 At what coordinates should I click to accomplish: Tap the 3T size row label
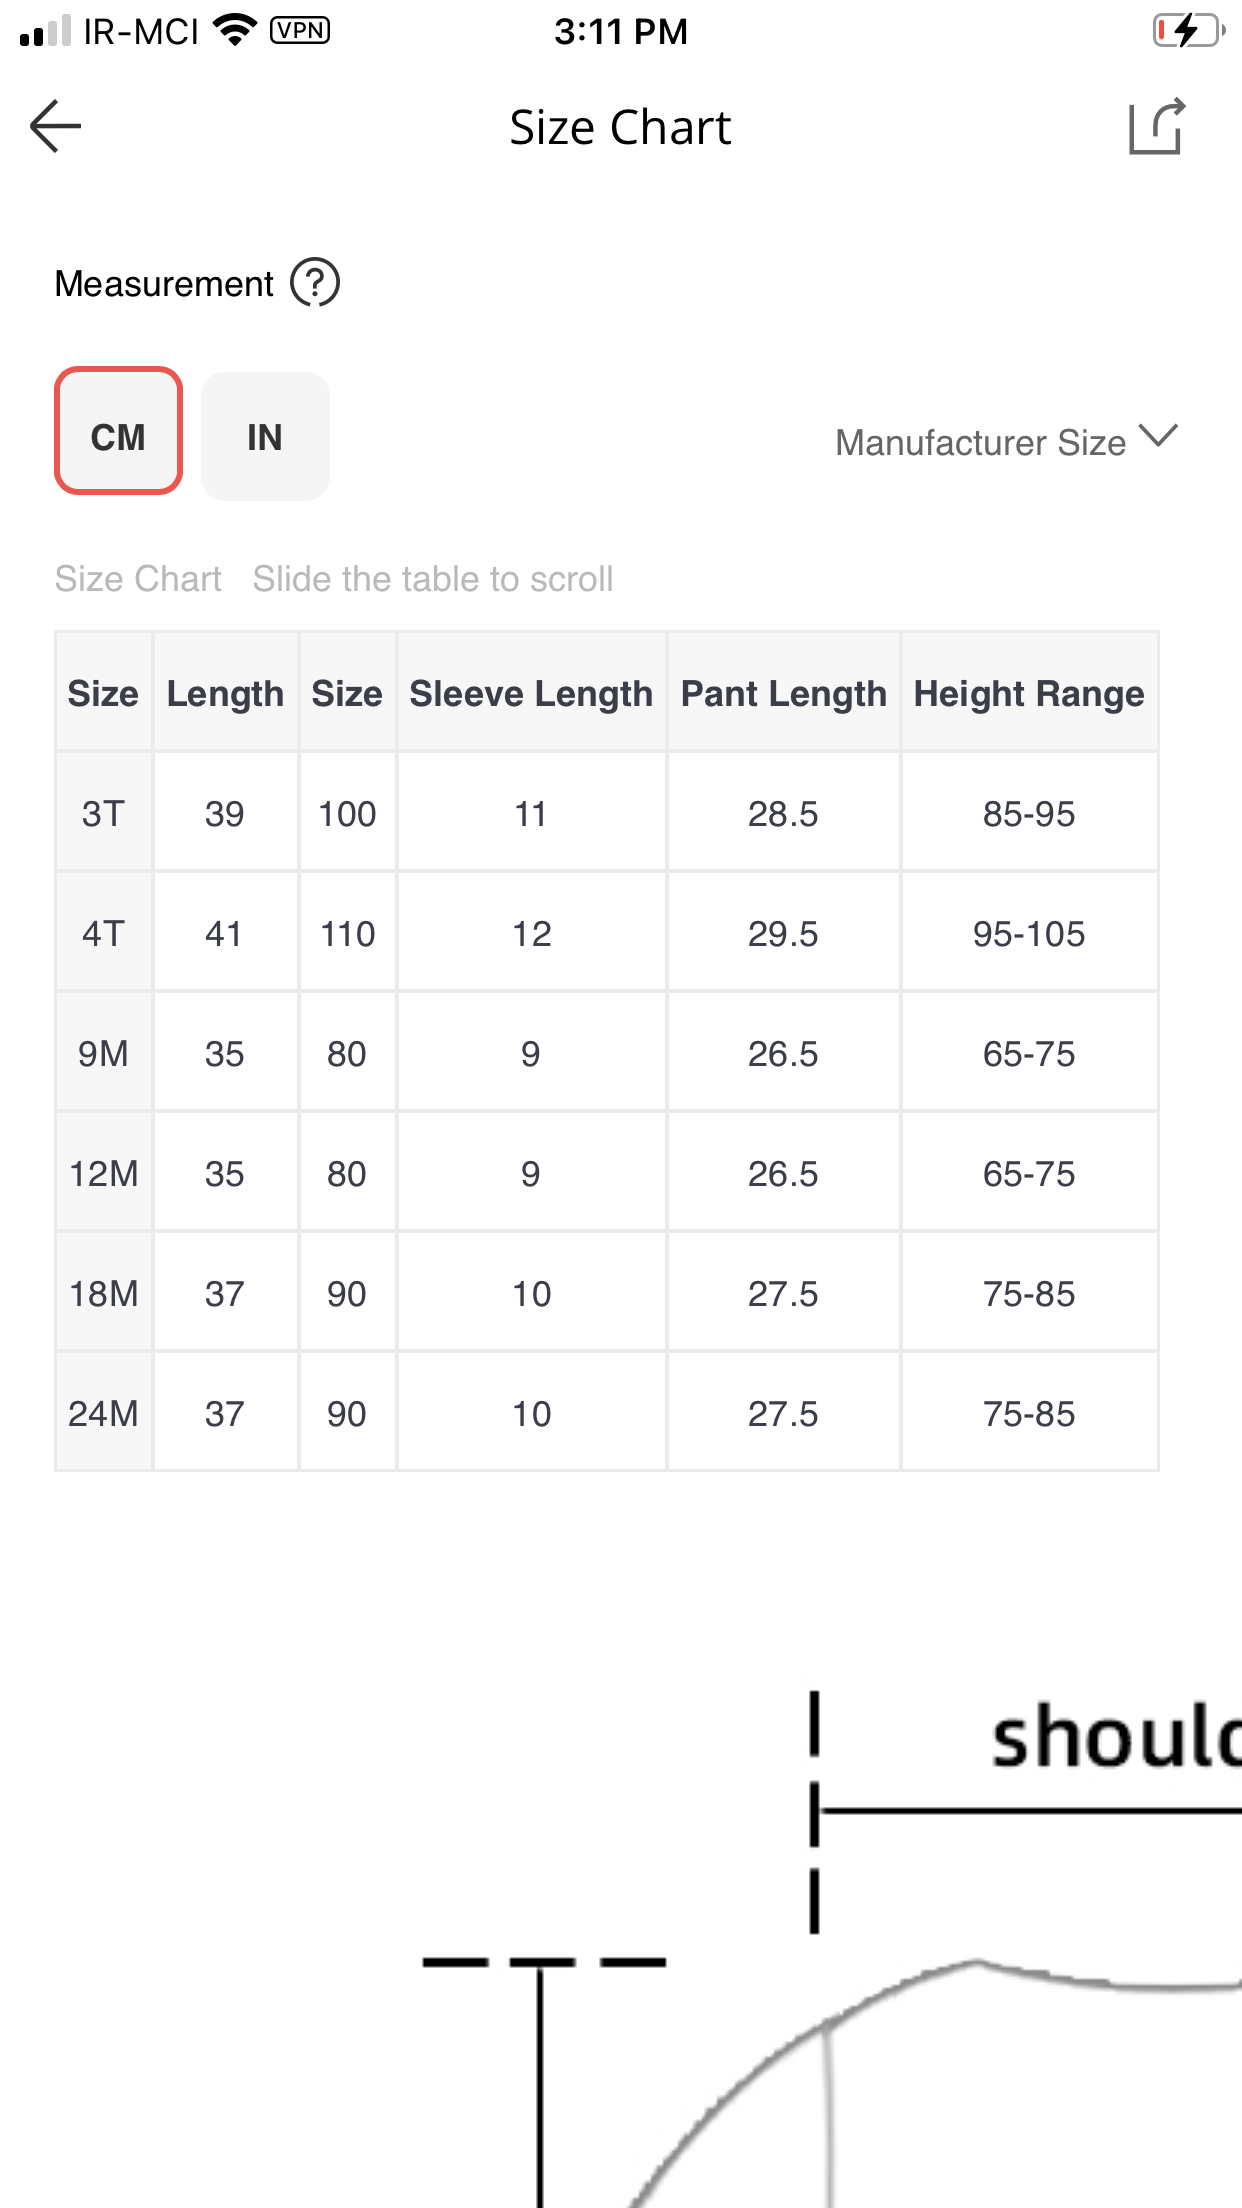104,812
